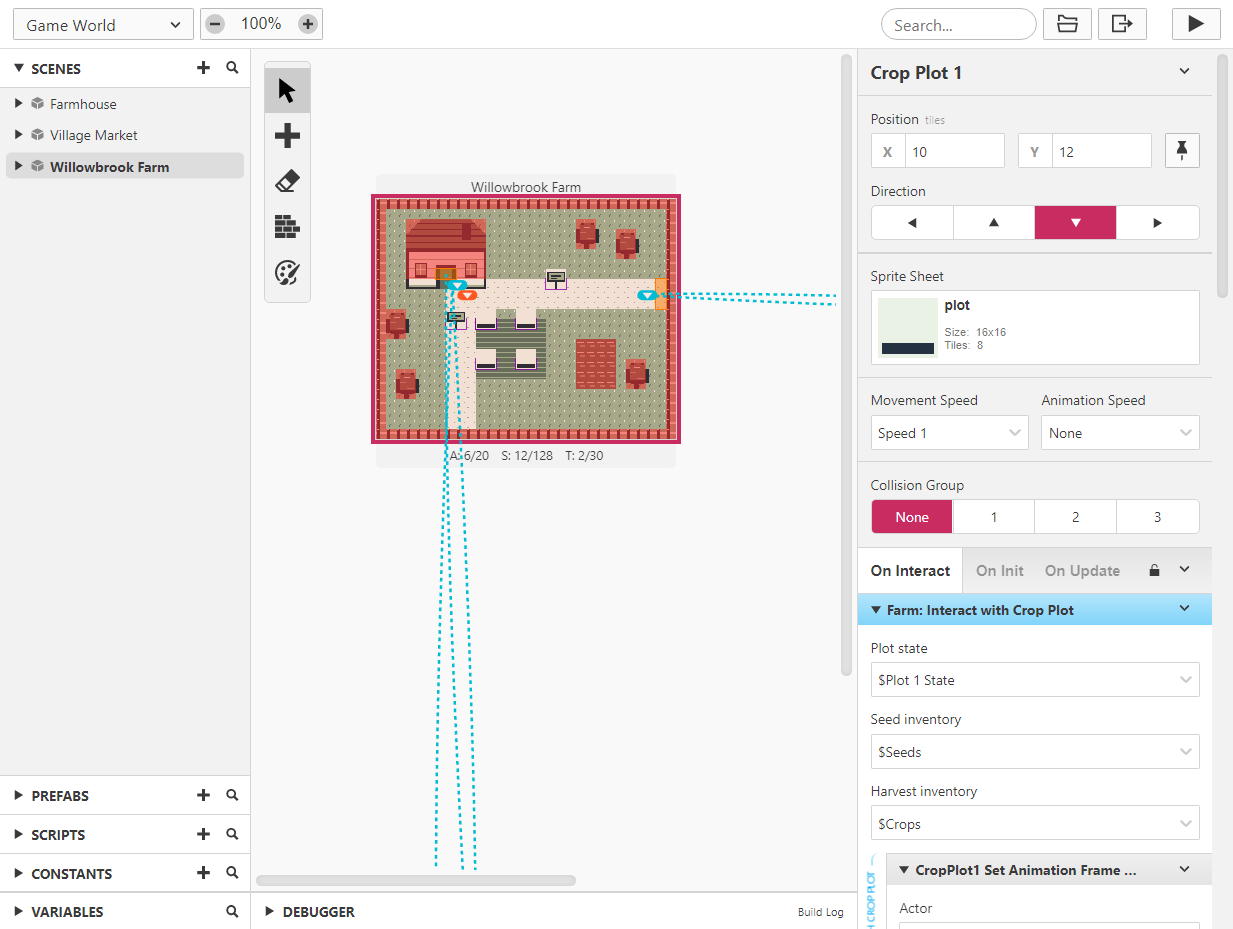This screenshot has height=929, width=1233.
Task: Select the pointer Select tool
Action: pyautogui.click(x=287, y=91)
